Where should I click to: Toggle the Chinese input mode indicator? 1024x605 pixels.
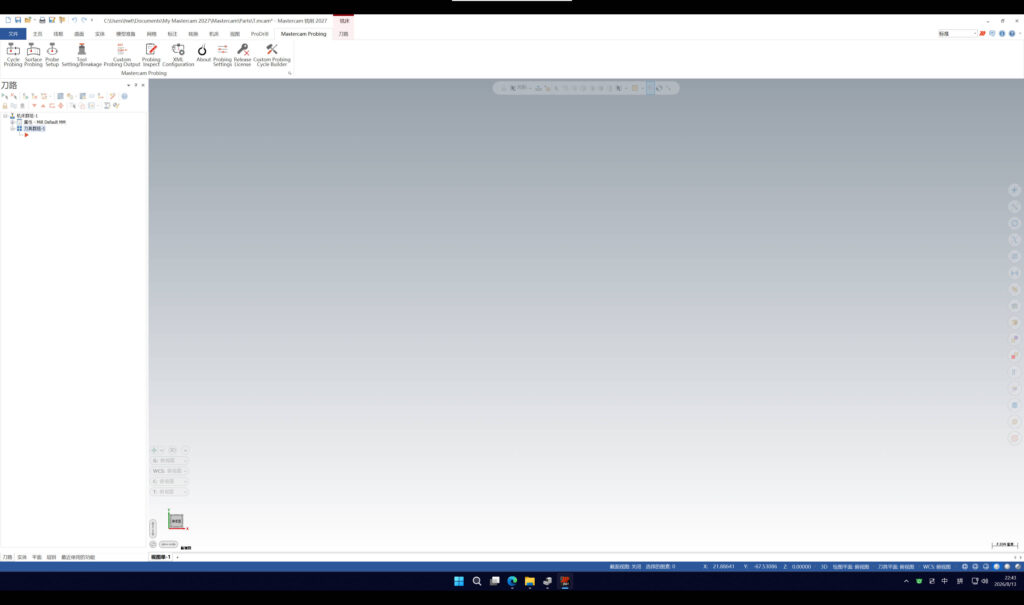[944, 581]
